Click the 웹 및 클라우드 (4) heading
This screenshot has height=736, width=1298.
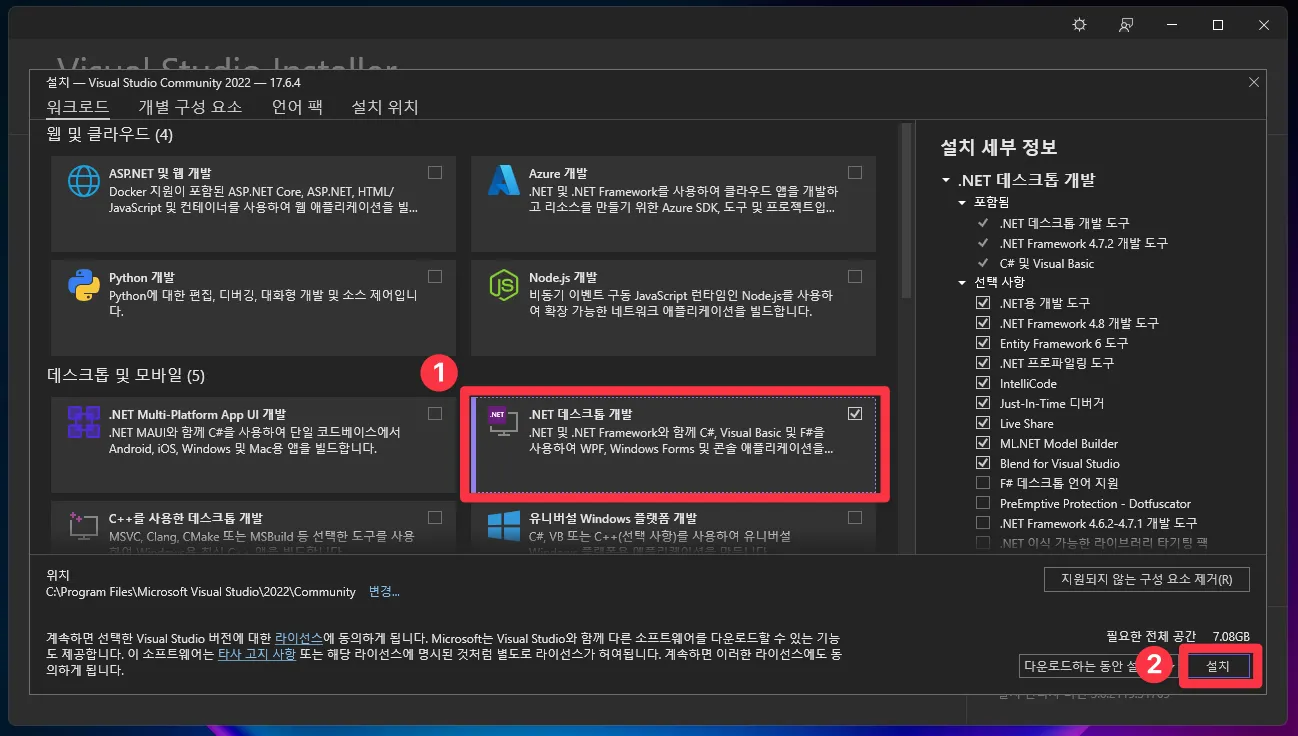110,134
